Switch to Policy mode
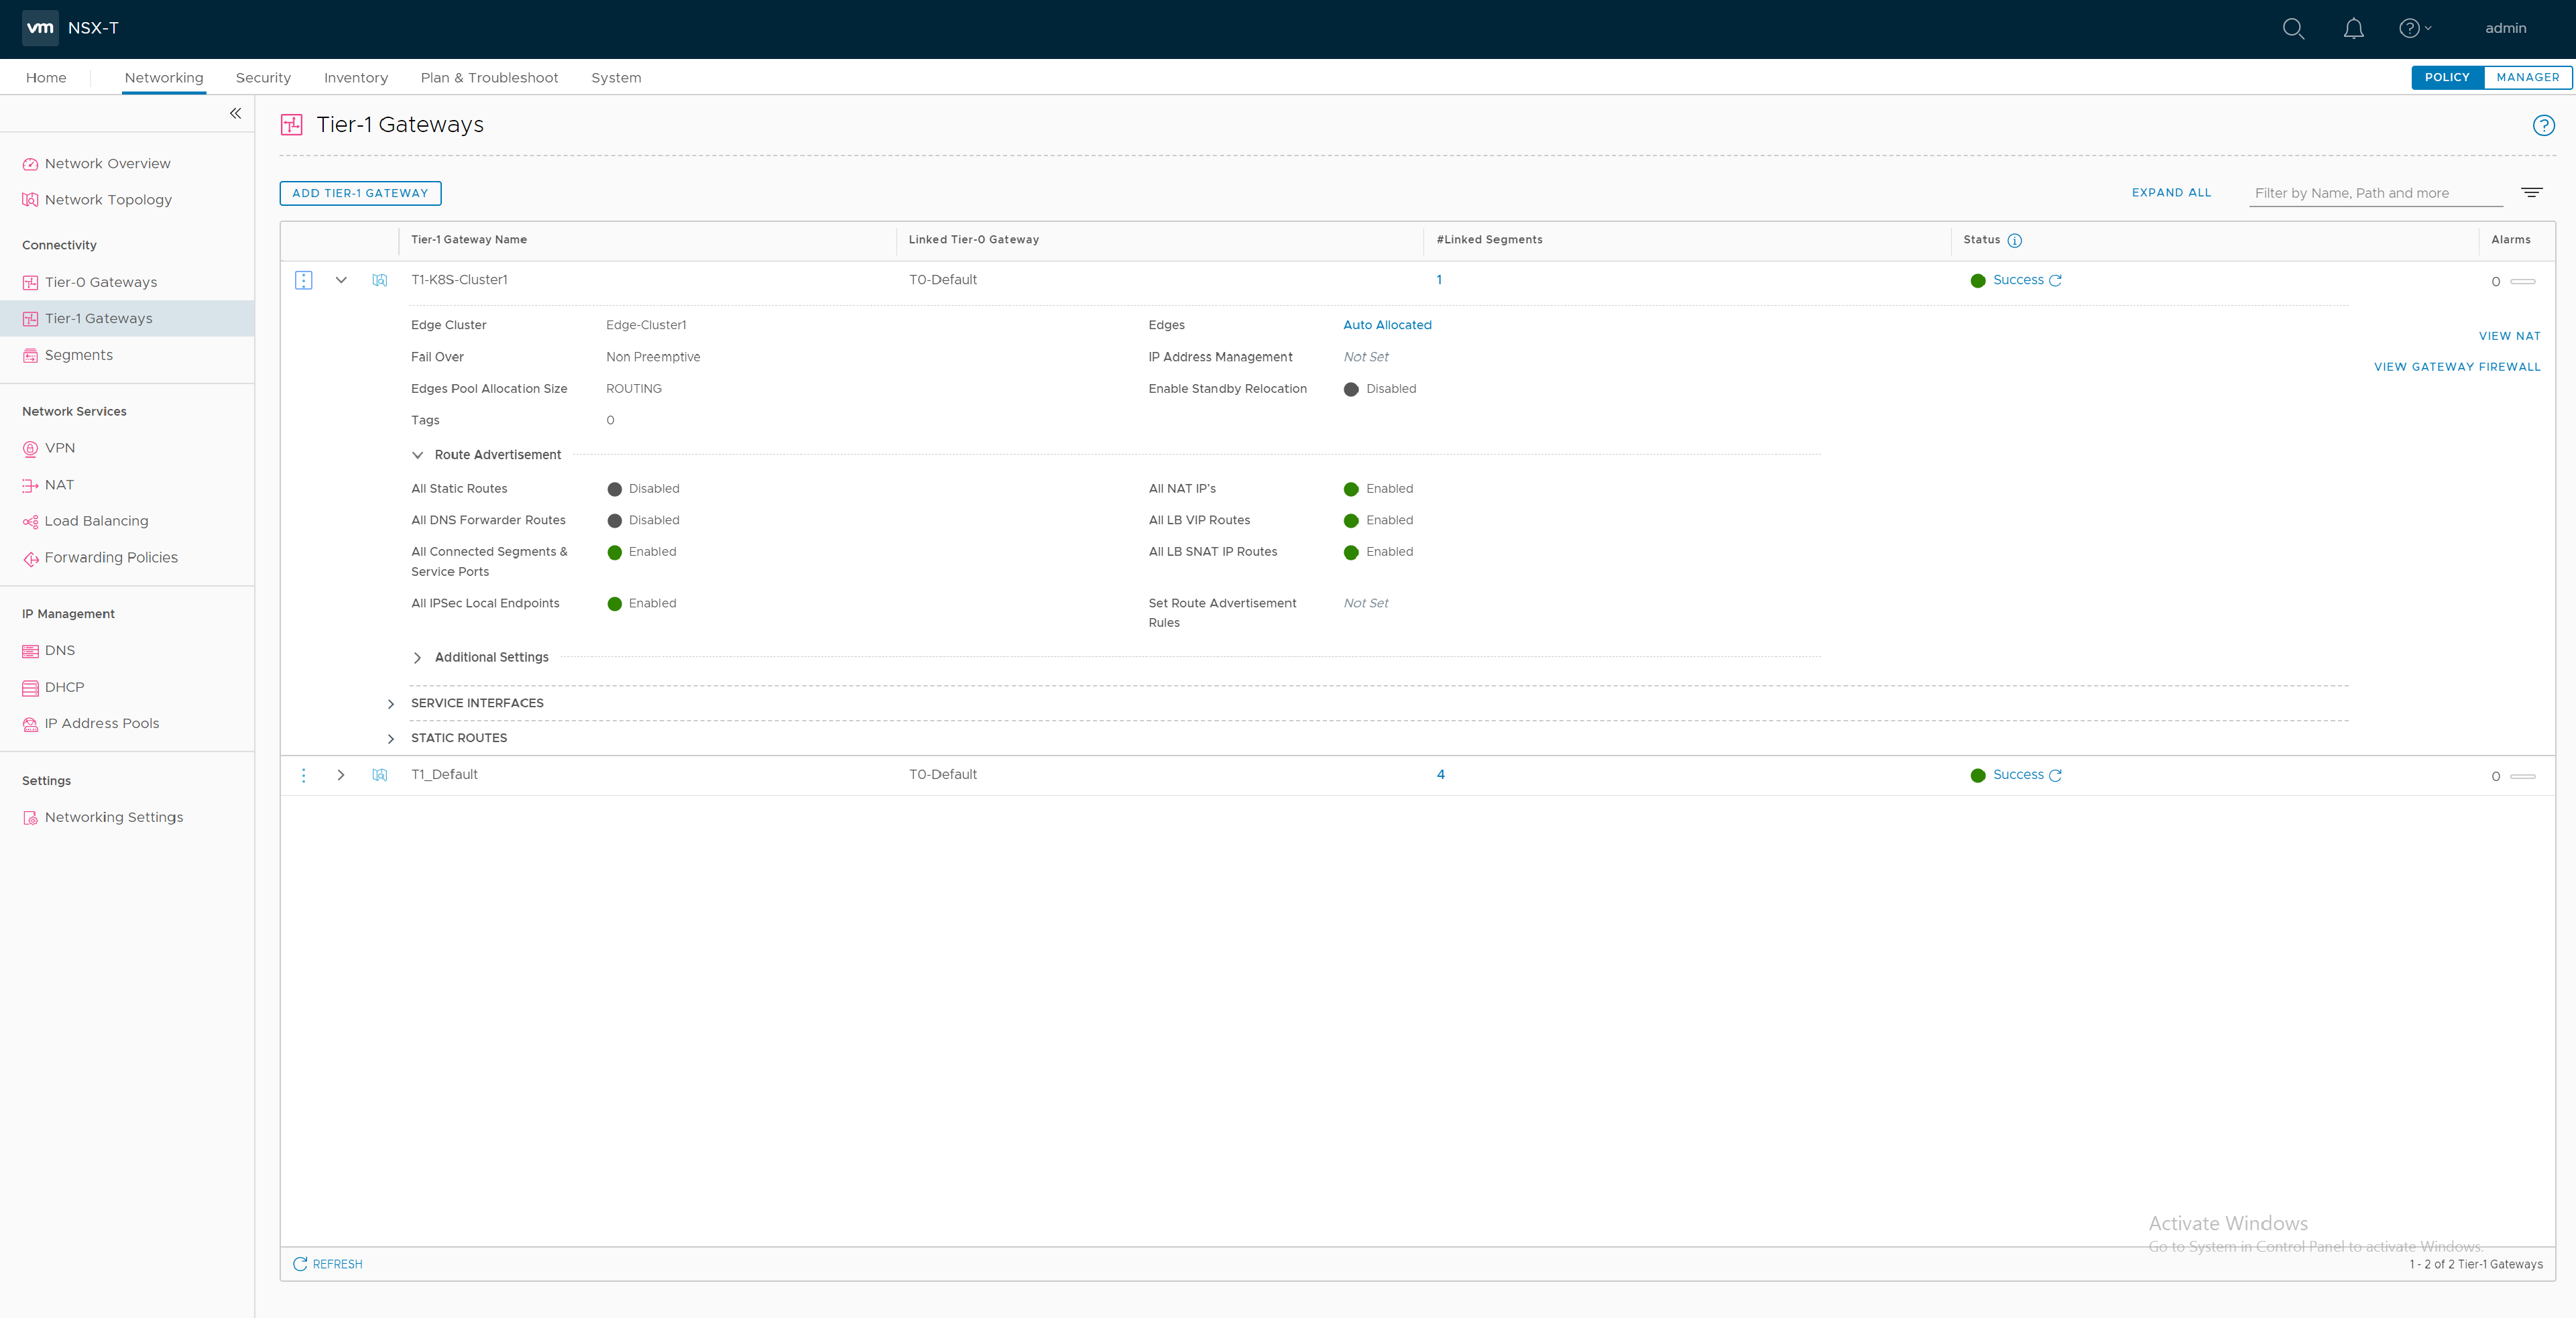Screen dimensions: 2576x1318 [x=2447, y=77]
